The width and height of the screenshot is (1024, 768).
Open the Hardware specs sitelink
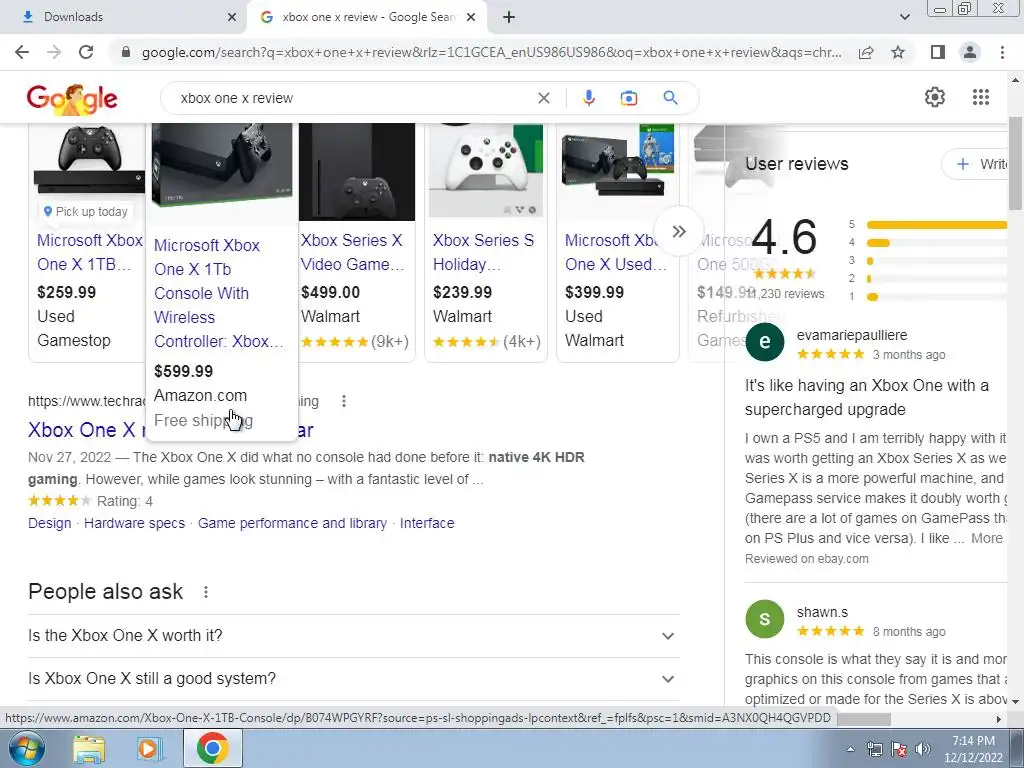click(x=135, y=523)
